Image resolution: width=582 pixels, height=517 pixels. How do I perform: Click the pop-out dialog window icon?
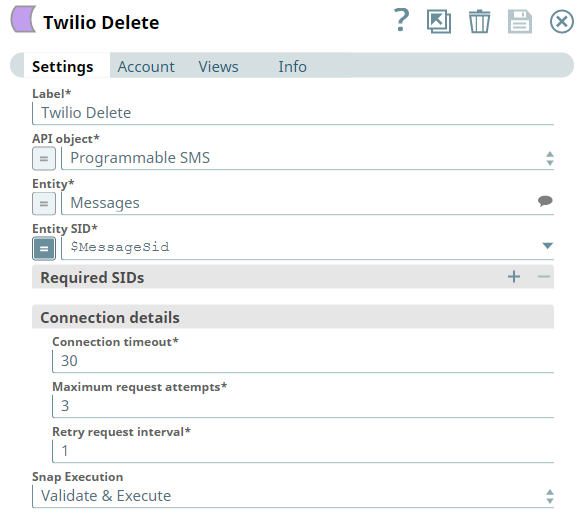coord(439,21)
